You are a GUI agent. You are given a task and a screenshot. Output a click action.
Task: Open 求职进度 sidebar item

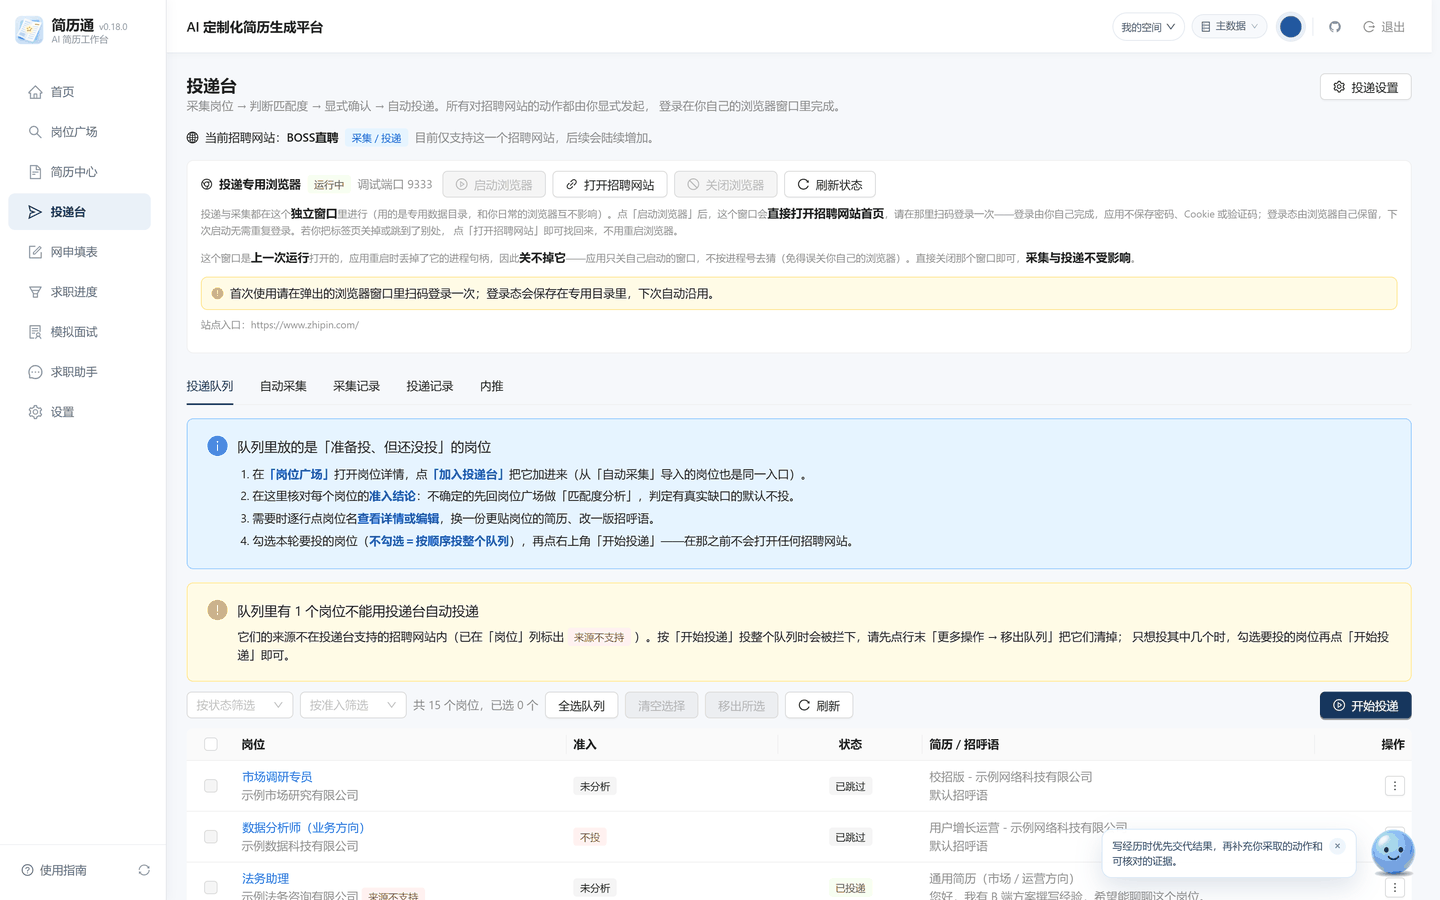click(79, 292)
